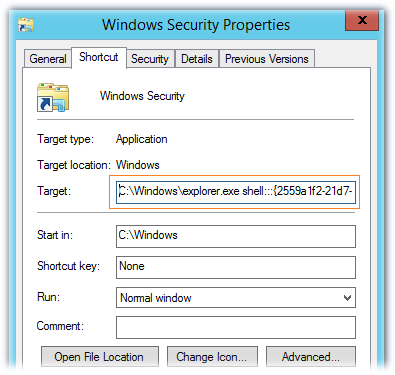This screenshot has width=395, height=375.
Task: Switch to the General tab
Action: coord(48,59)
